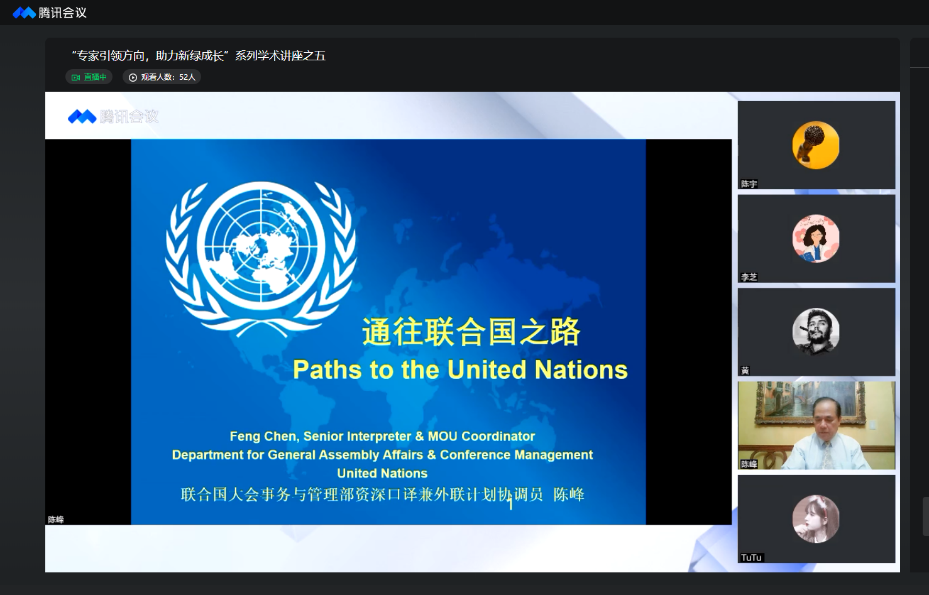Click the United Nations emblem on the slide
This screenshot has width=929, height=595.
click(261, 258)
